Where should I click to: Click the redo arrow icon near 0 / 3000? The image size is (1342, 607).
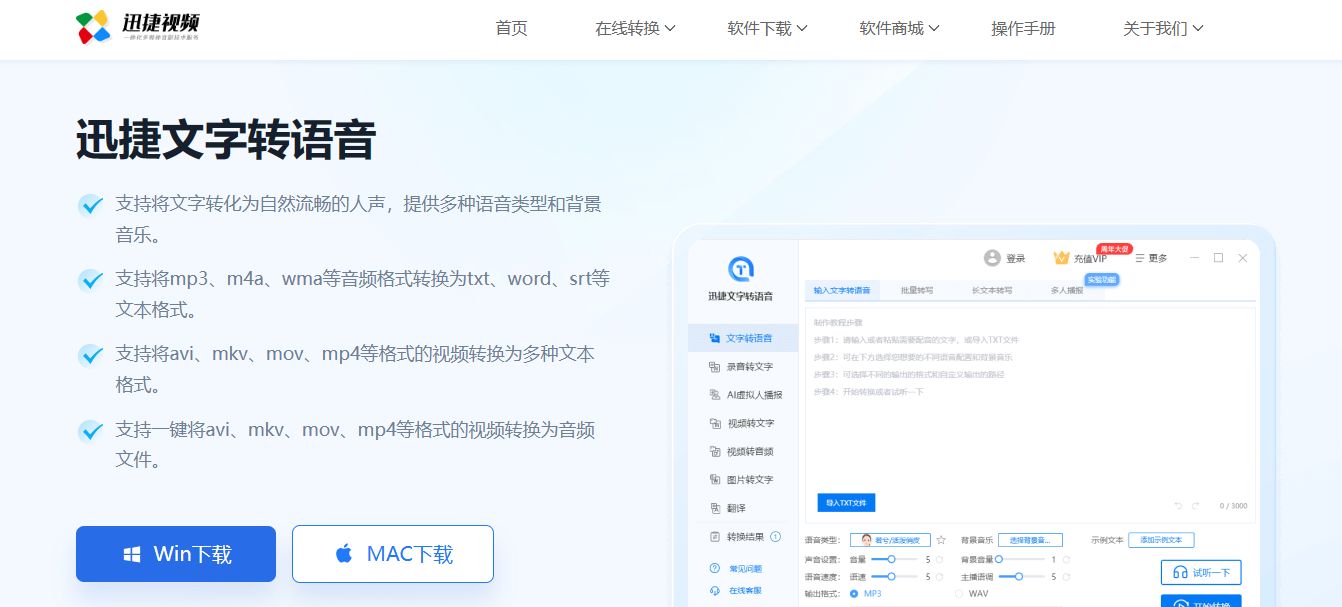click(x=1196, y=506)
